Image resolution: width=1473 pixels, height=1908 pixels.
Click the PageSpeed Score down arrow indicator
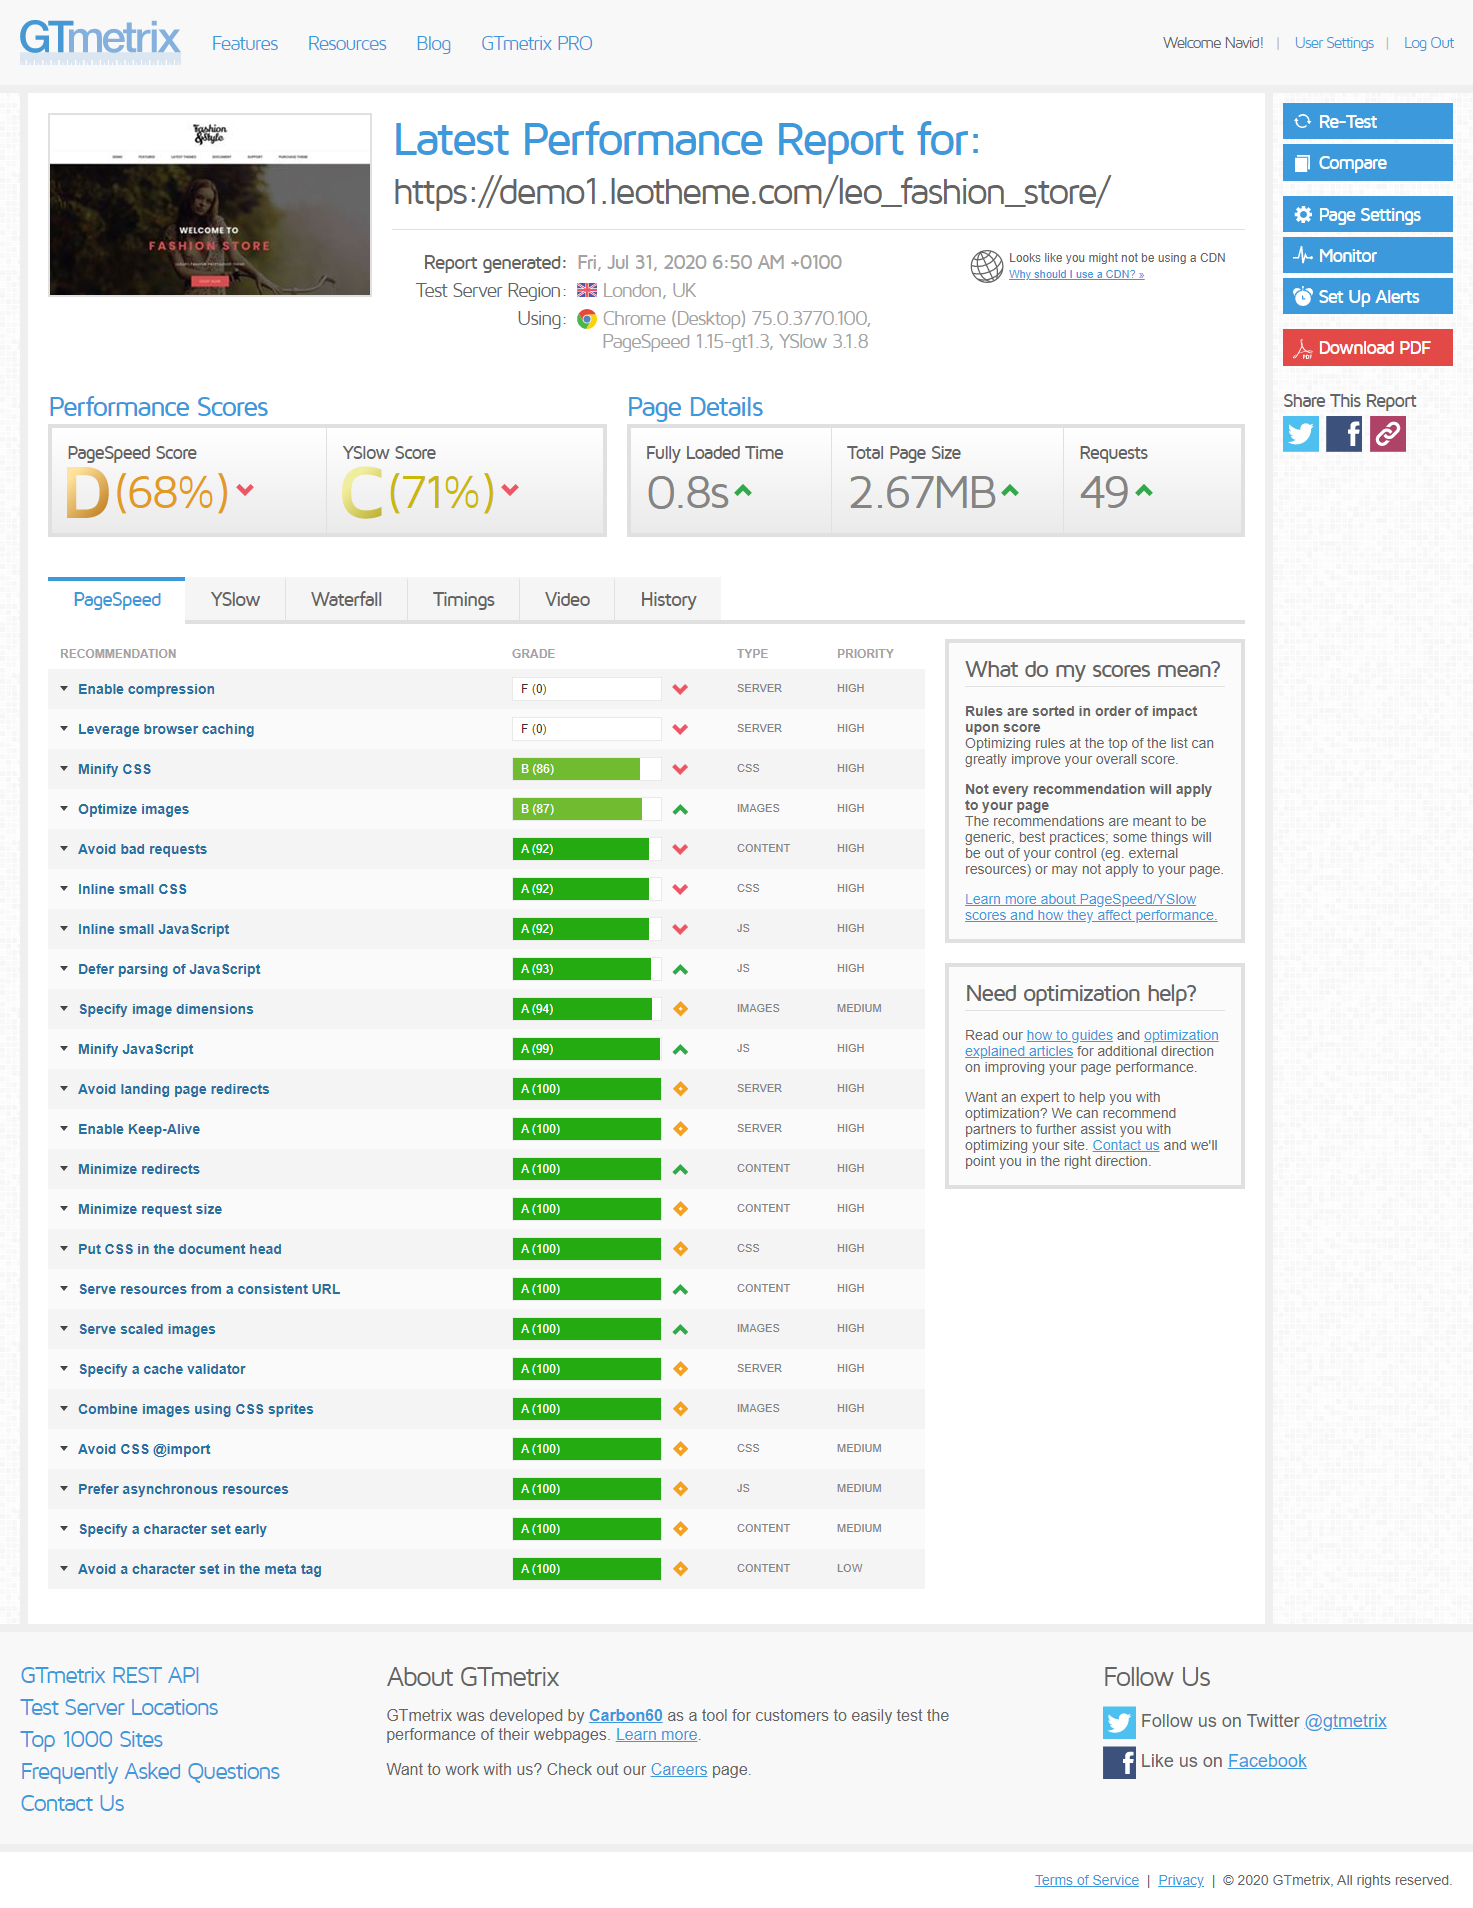coord(245,490)
